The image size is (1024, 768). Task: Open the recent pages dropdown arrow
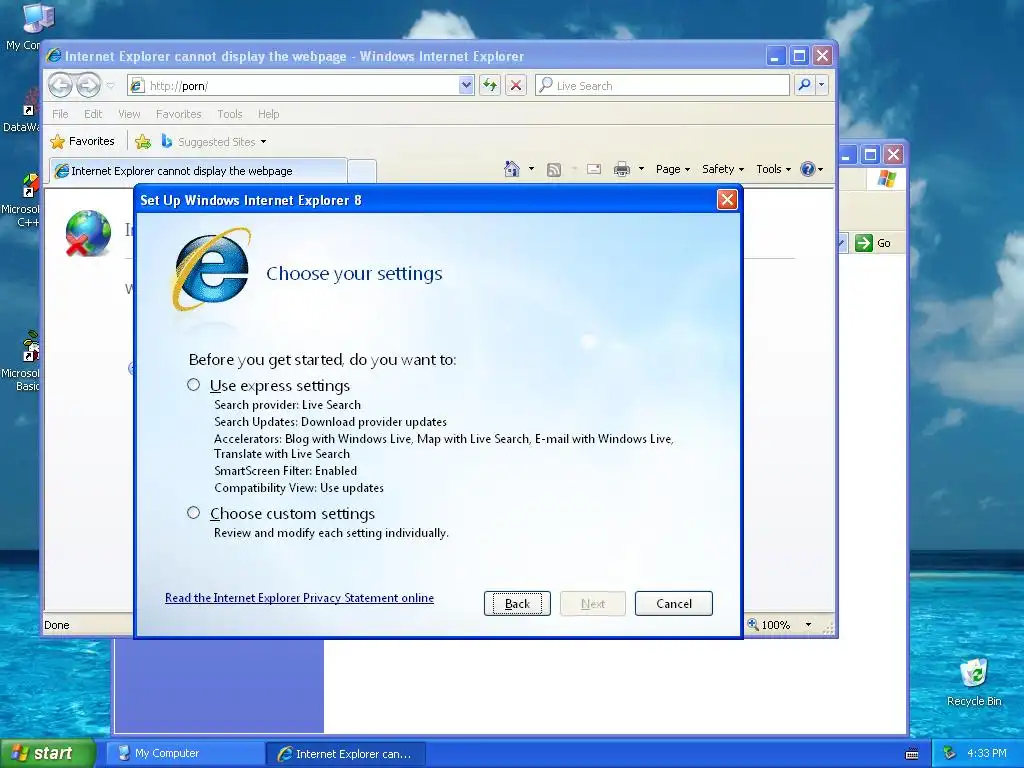(x=110, y=86)
